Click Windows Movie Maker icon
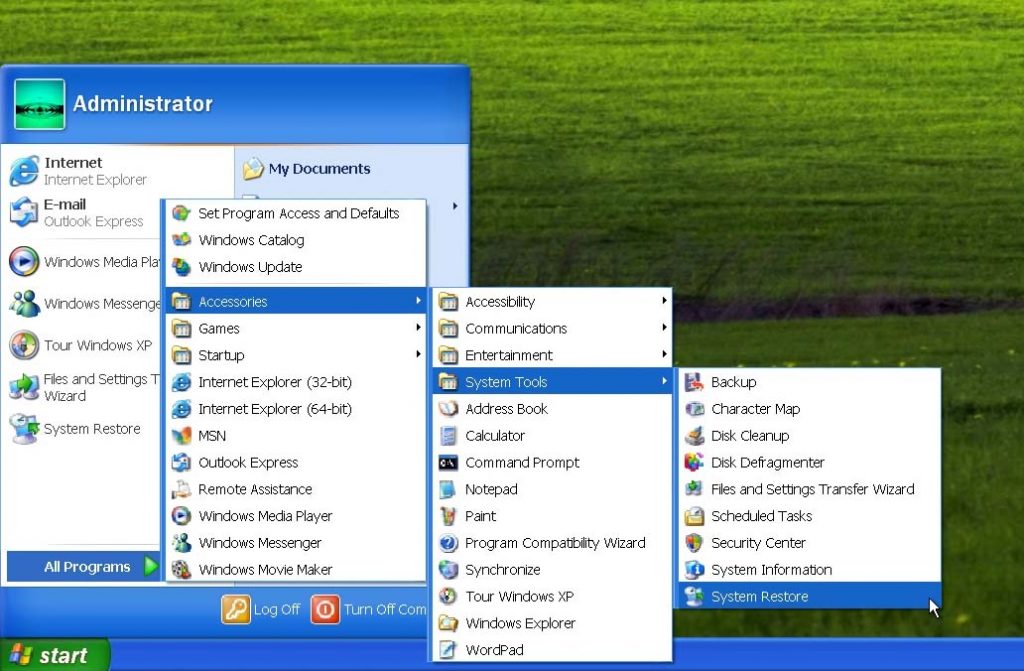The width and height of the screenshot is (1024, 671). (181, 569)
